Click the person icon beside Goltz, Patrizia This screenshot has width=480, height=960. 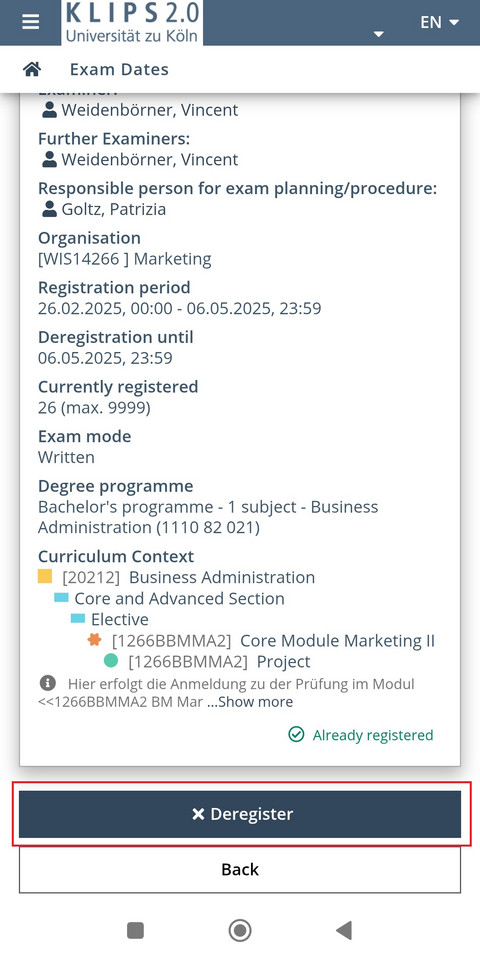[50, 209]
